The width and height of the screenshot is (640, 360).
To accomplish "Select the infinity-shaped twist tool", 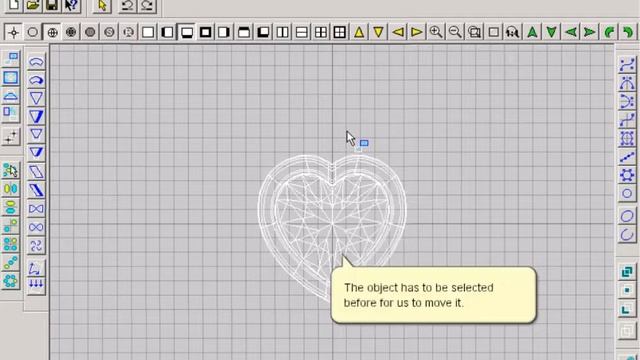I will 36,227.
